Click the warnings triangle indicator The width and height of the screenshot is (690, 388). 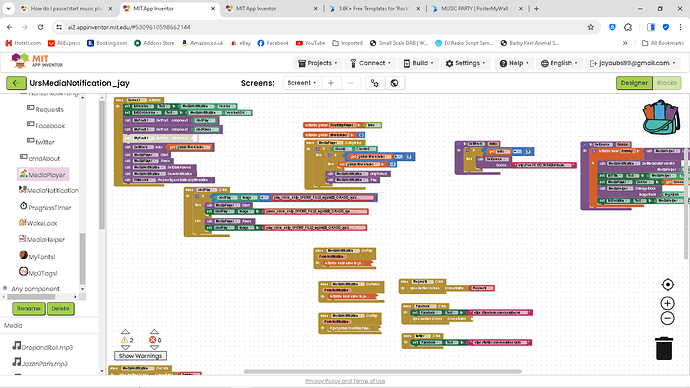pyautogui.click(x=125, y=340)
